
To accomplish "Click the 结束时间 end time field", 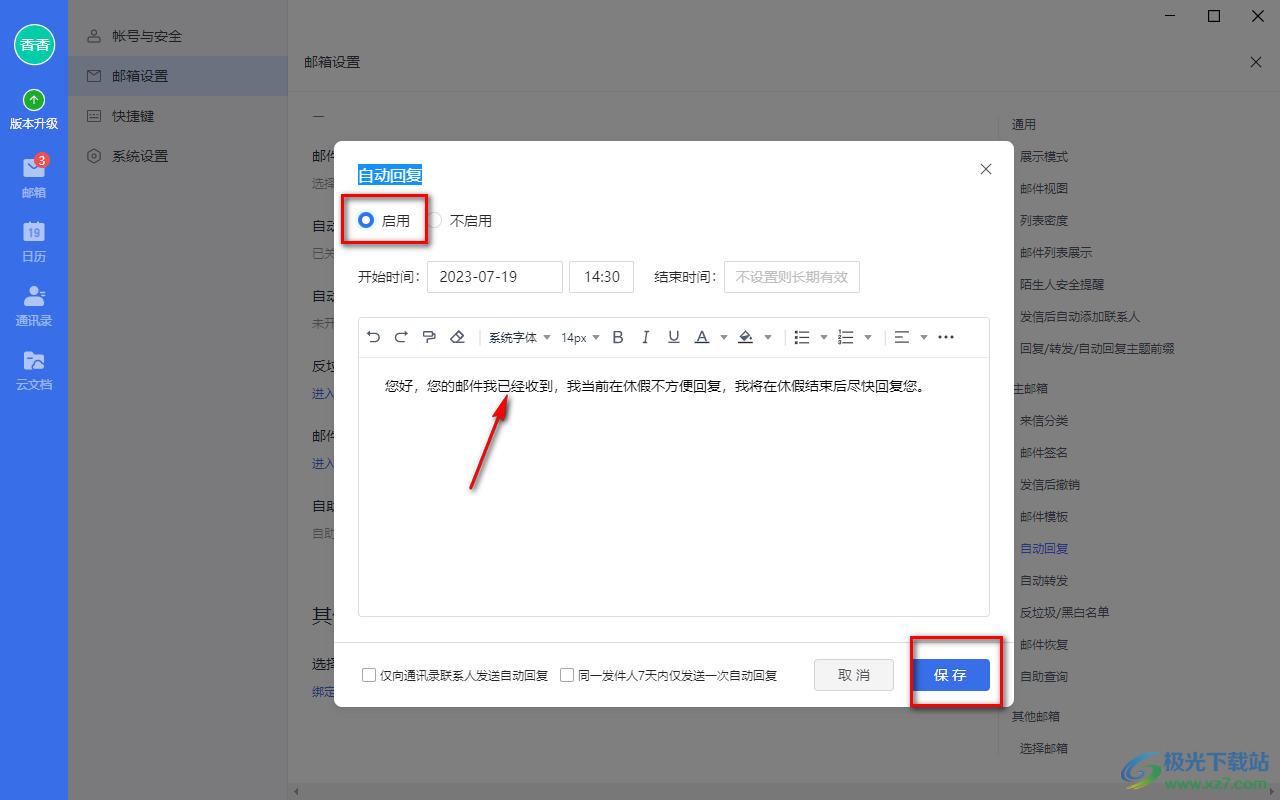I will click(x=792, y=277).
